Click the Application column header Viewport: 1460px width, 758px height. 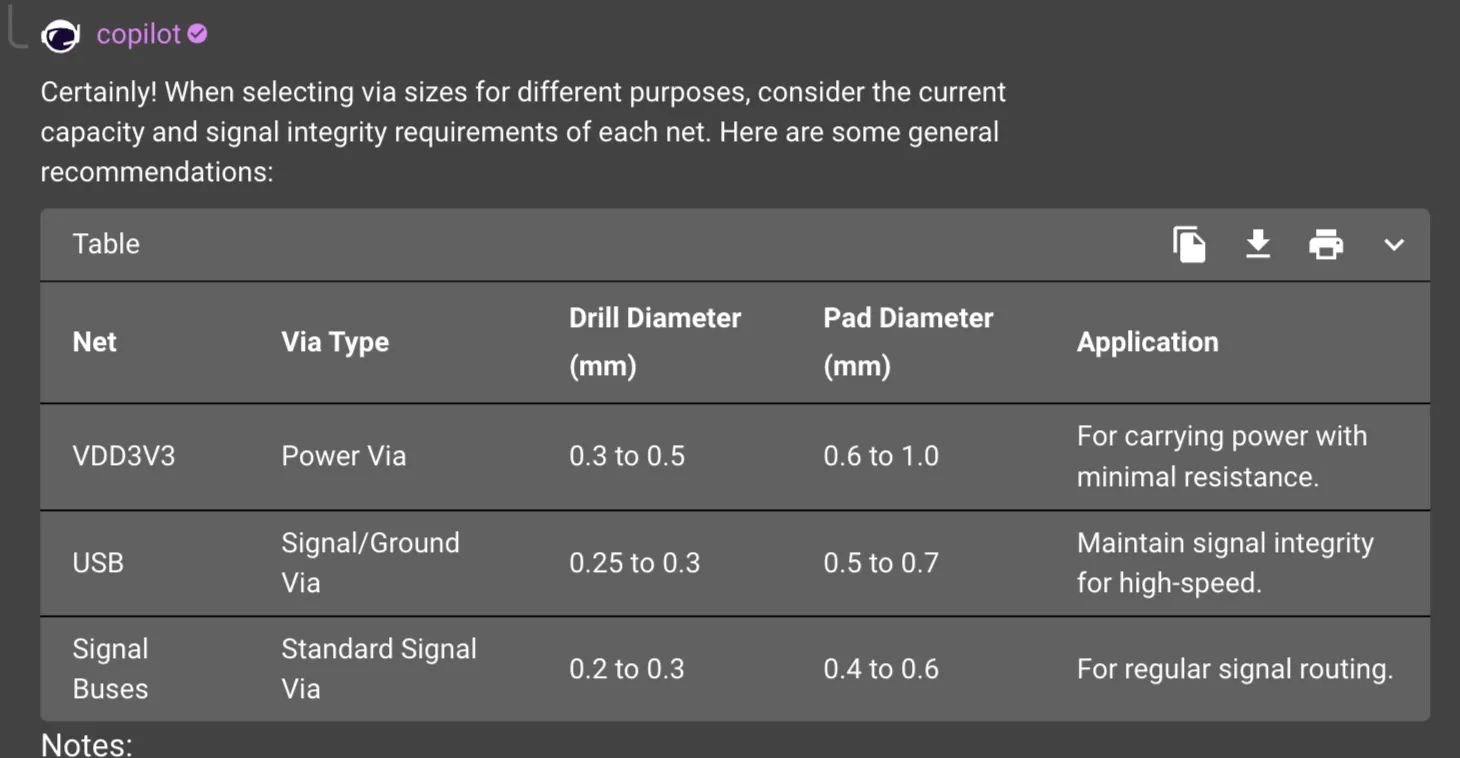(1147, 342)
